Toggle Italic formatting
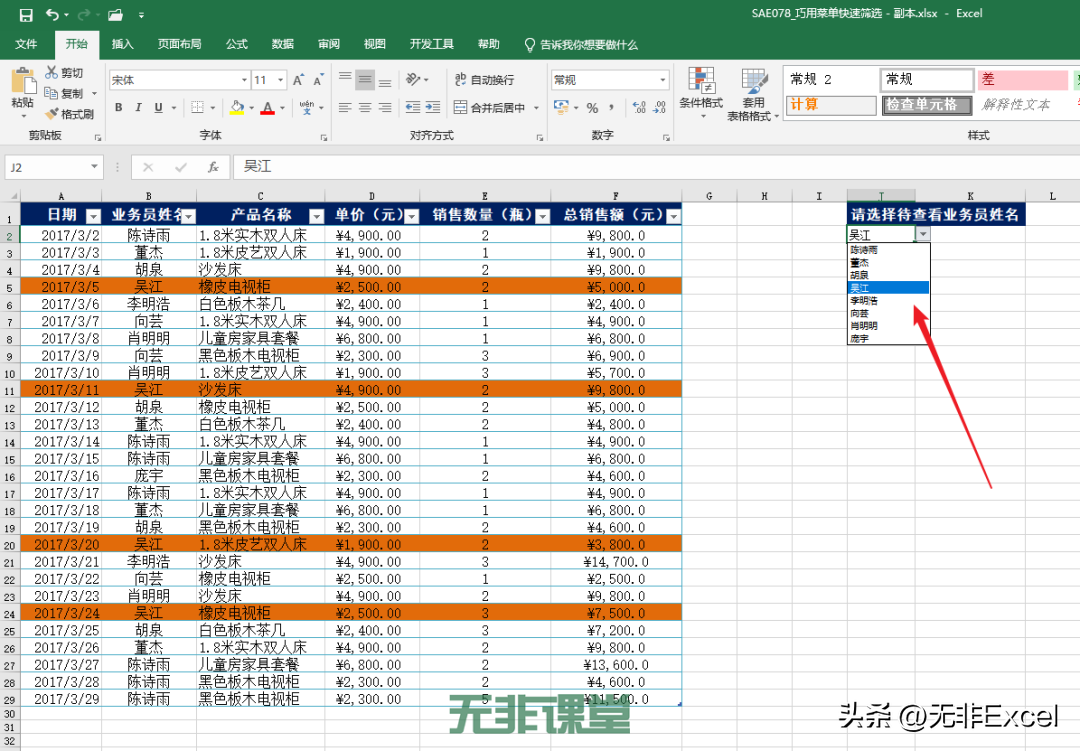1080x751 pixels. click(138, 107)
